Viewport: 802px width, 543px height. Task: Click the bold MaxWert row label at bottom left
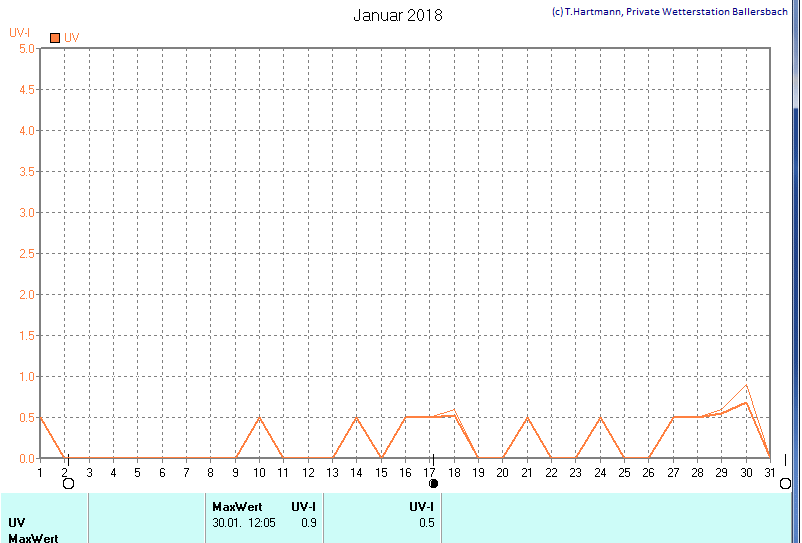tap(33, 538)
